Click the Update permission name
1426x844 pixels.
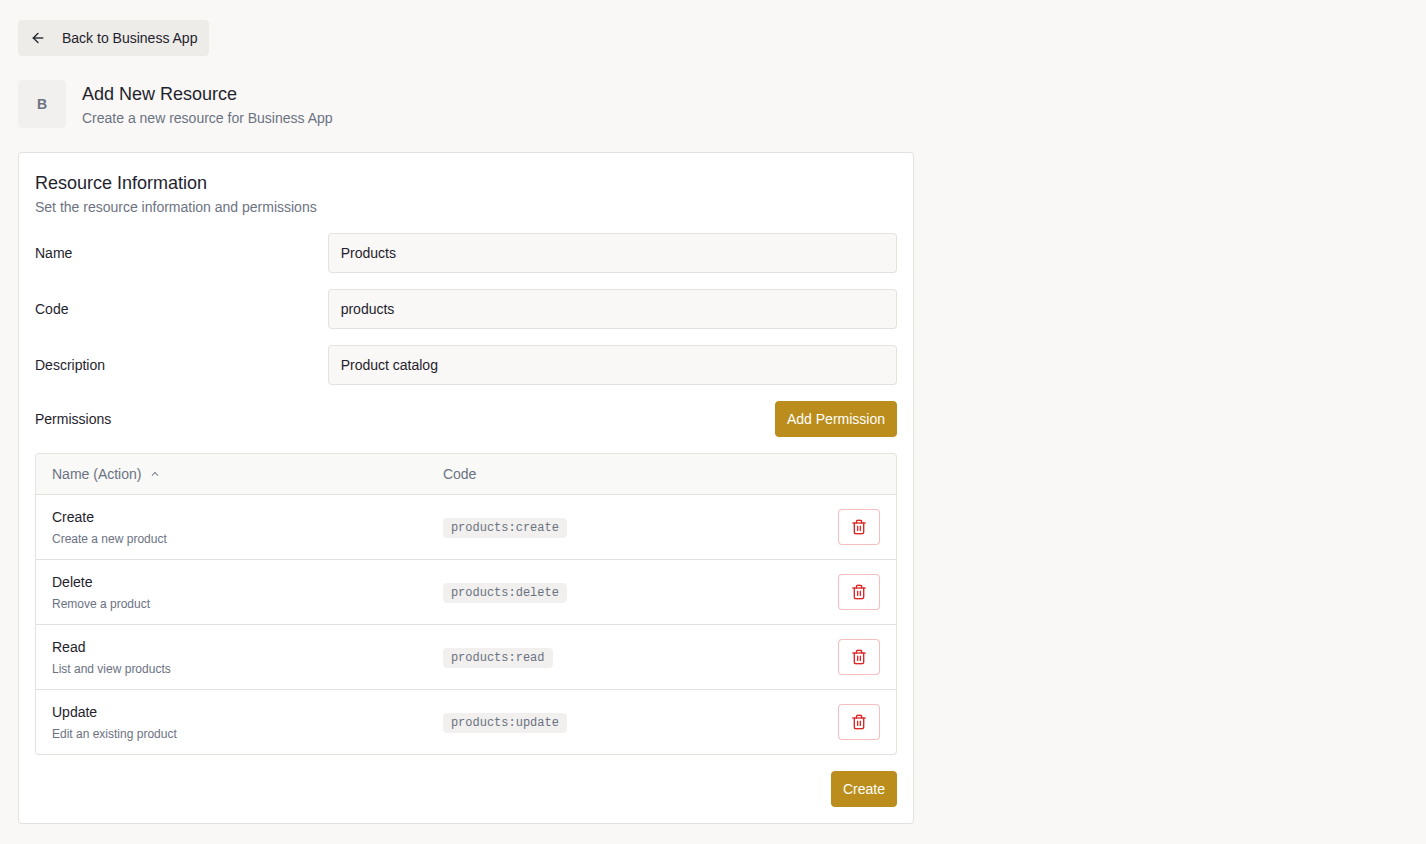pos(75,712)
